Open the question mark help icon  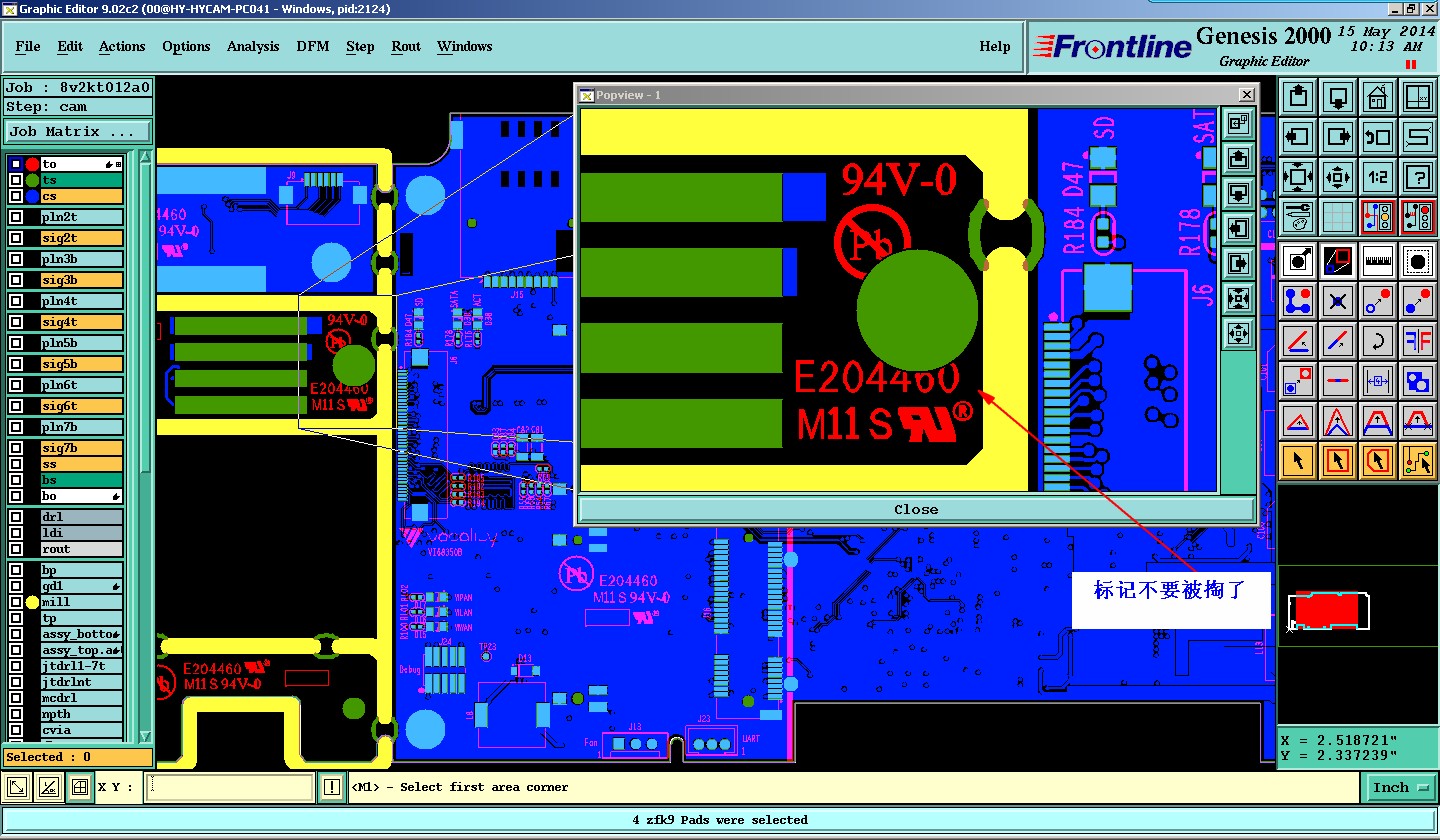[1418, 177]
